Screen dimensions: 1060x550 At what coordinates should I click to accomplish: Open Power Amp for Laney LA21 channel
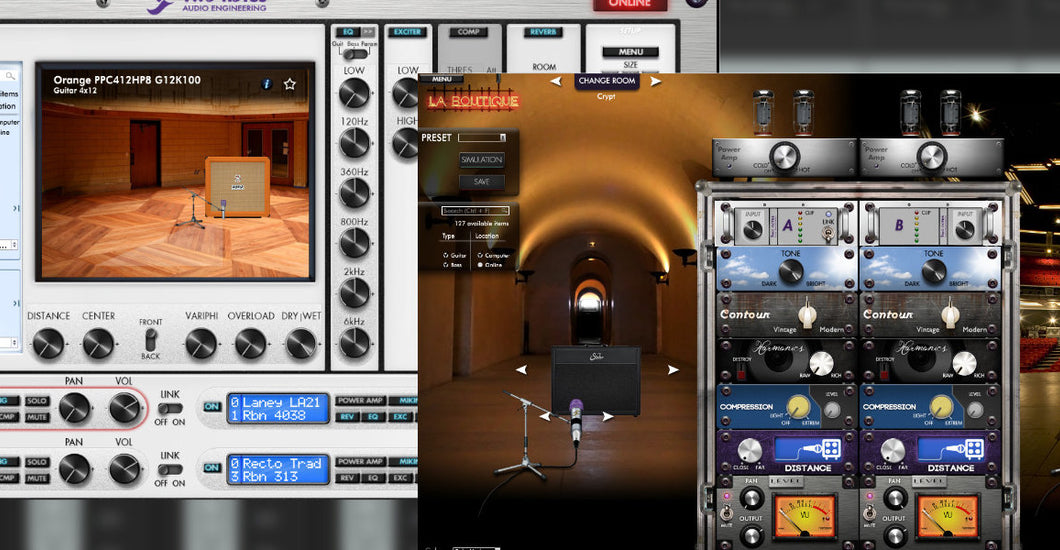360,400
